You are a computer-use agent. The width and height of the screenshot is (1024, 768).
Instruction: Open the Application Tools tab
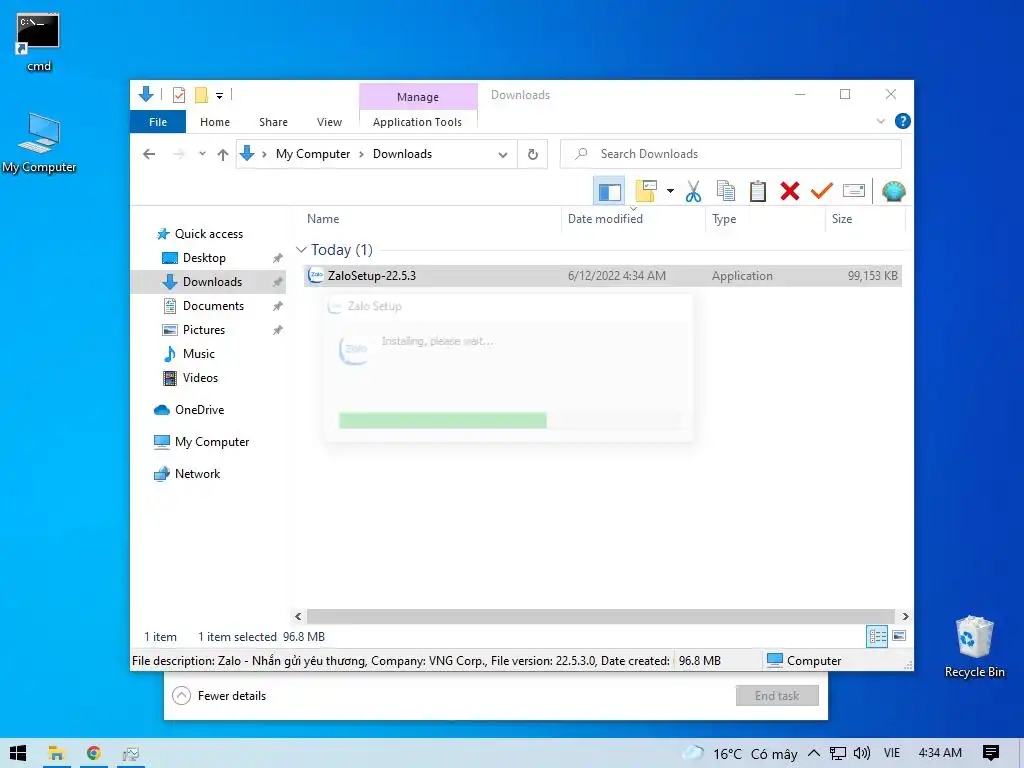(417, 122)
